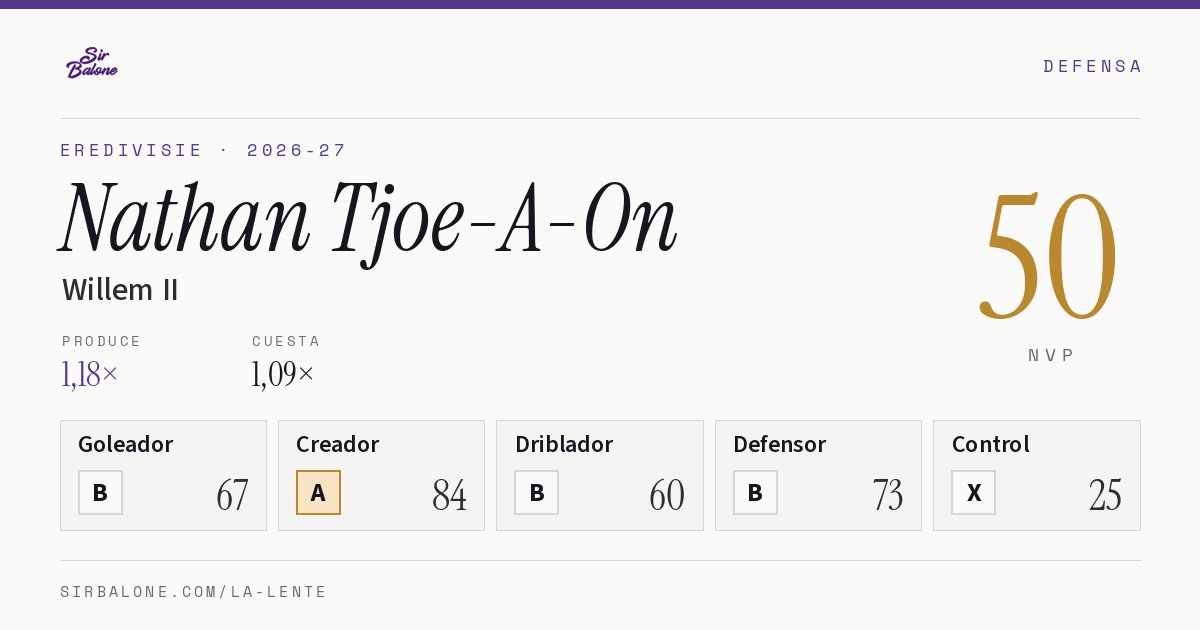Select the 1,09× cuesta value
This screenshot has height=630, width=1200.
pyautogui.click(x=283, y=374)
